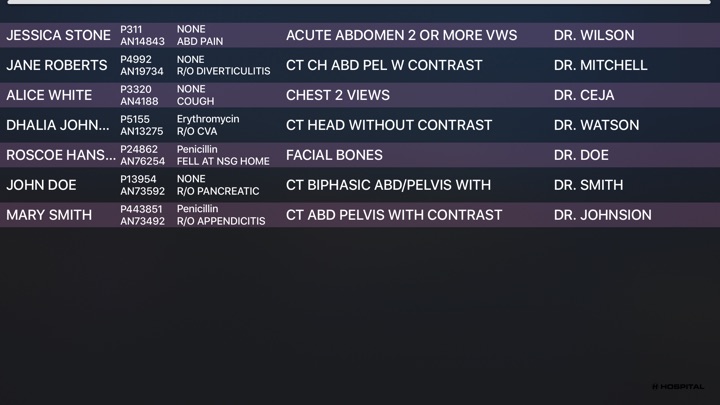The height and width of the screenshot is (405, 720).
Task: Click Dr. Wilson in the physician column
Action: pyautogui.click(x=594, y=35)
